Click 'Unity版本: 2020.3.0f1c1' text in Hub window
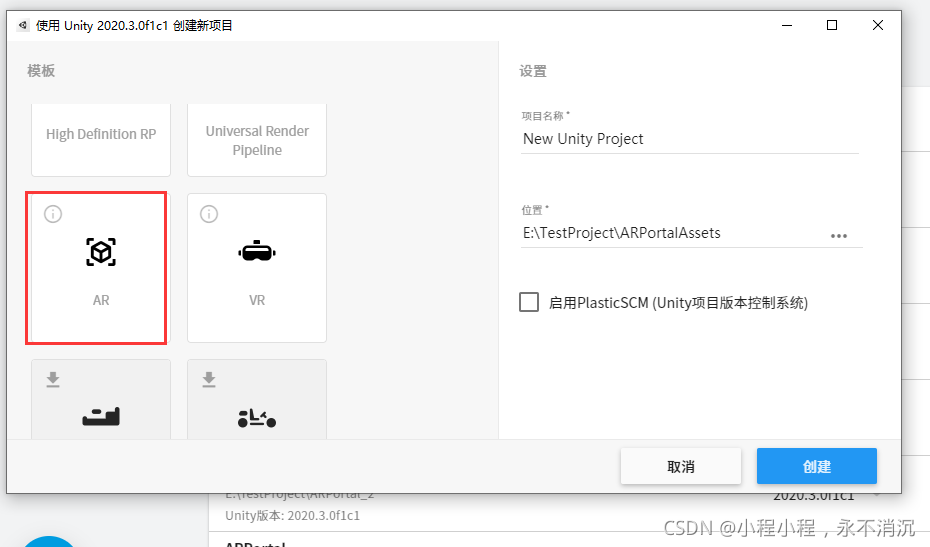The height and width of the screenshot is (547, 930). tap(292, 516)
